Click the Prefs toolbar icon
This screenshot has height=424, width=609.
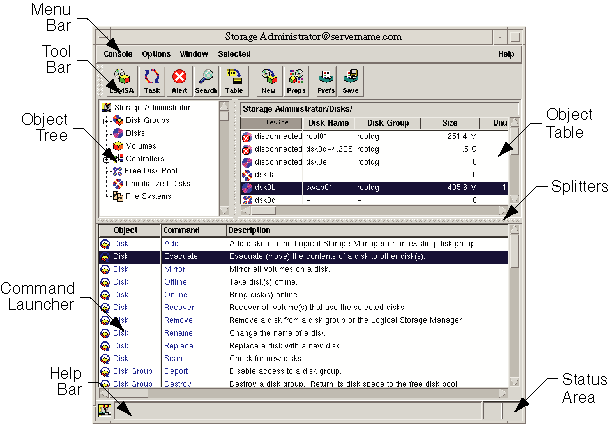pos(326,79)
